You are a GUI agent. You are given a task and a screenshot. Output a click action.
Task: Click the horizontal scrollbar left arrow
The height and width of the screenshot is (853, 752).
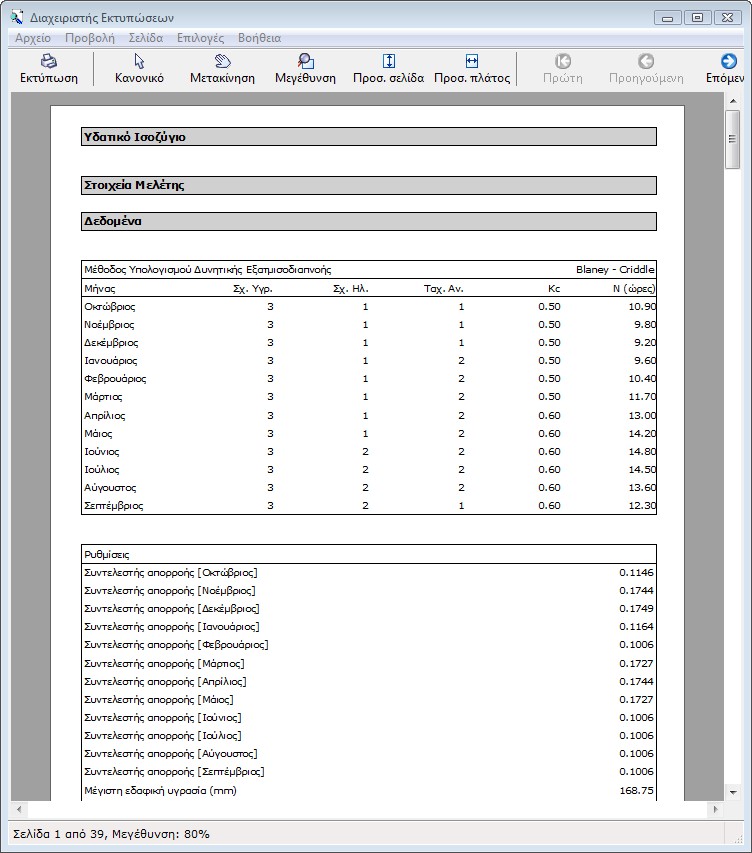pyautogui.click(x=18, y=808)
